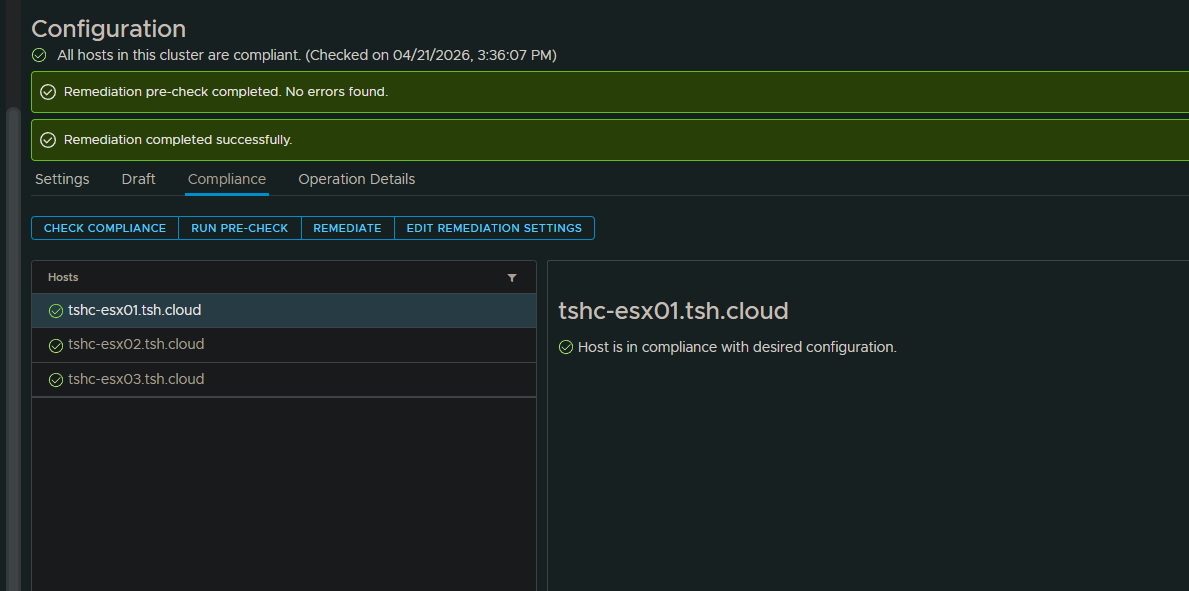1189x591 pixels.
Task: Select host tshc-esx03.tsh.cloud by its name
Action: tap(136, 379)
